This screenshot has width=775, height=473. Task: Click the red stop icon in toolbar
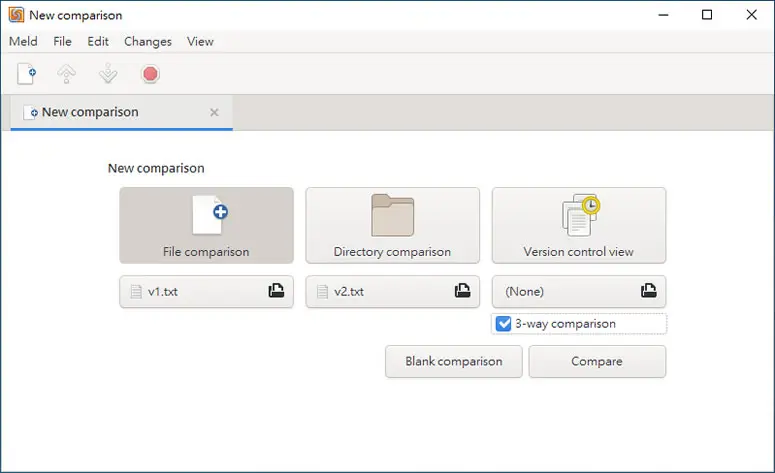click(150, 74)
